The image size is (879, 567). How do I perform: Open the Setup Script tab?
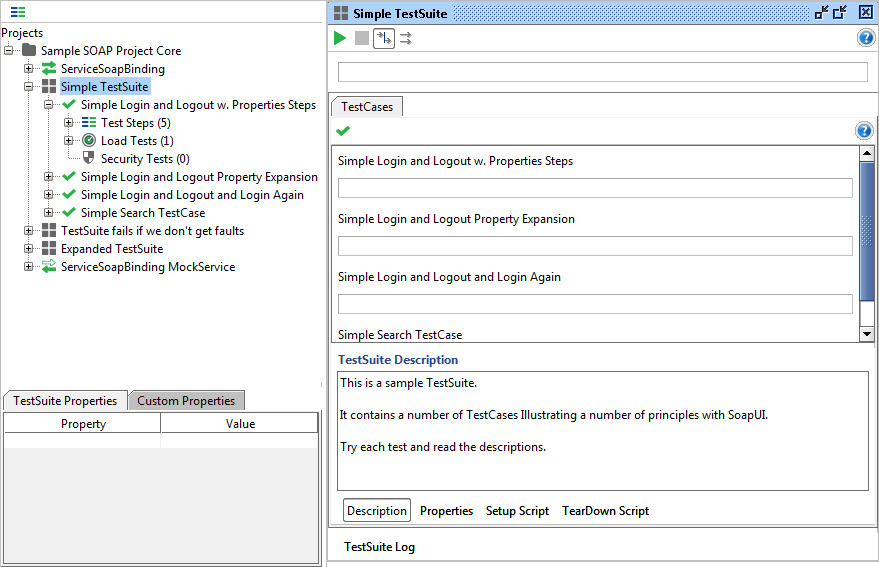pyautogui.click(x=517, y=510)
